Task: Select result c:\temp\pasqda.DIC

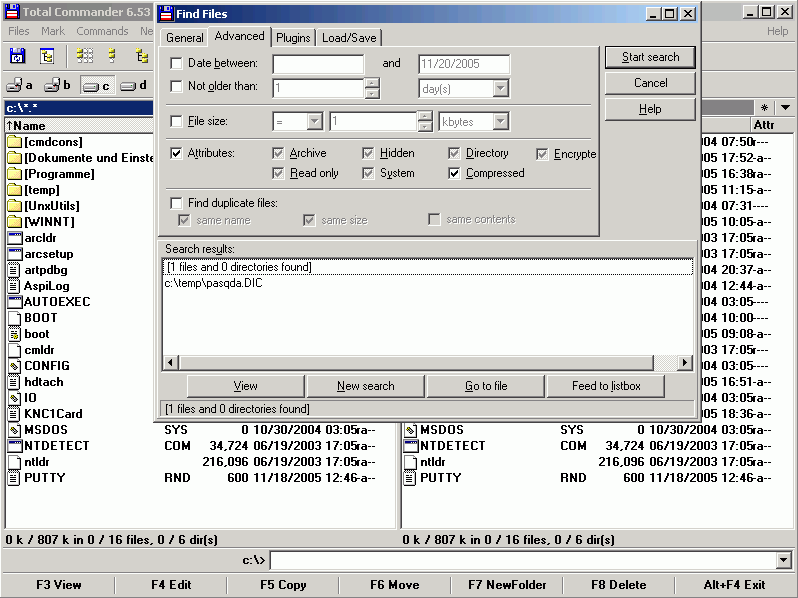Action: [x=213, y=283]
